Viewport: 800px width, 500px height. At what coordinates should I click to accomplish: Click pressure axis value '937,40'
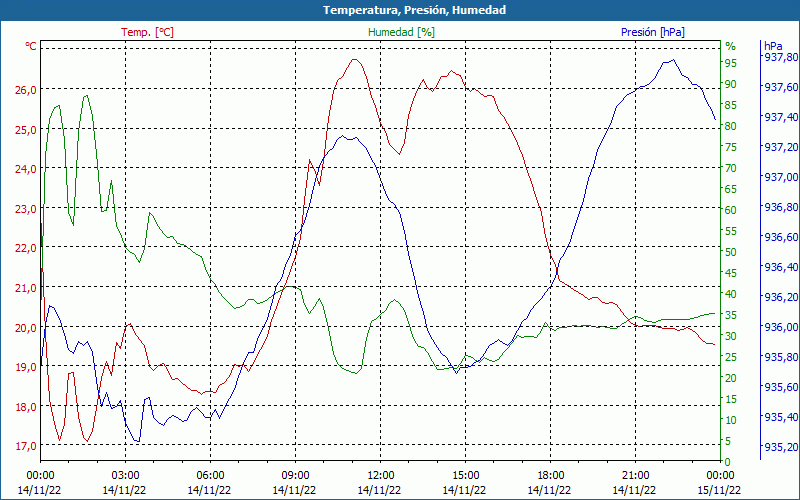[781, 117]
